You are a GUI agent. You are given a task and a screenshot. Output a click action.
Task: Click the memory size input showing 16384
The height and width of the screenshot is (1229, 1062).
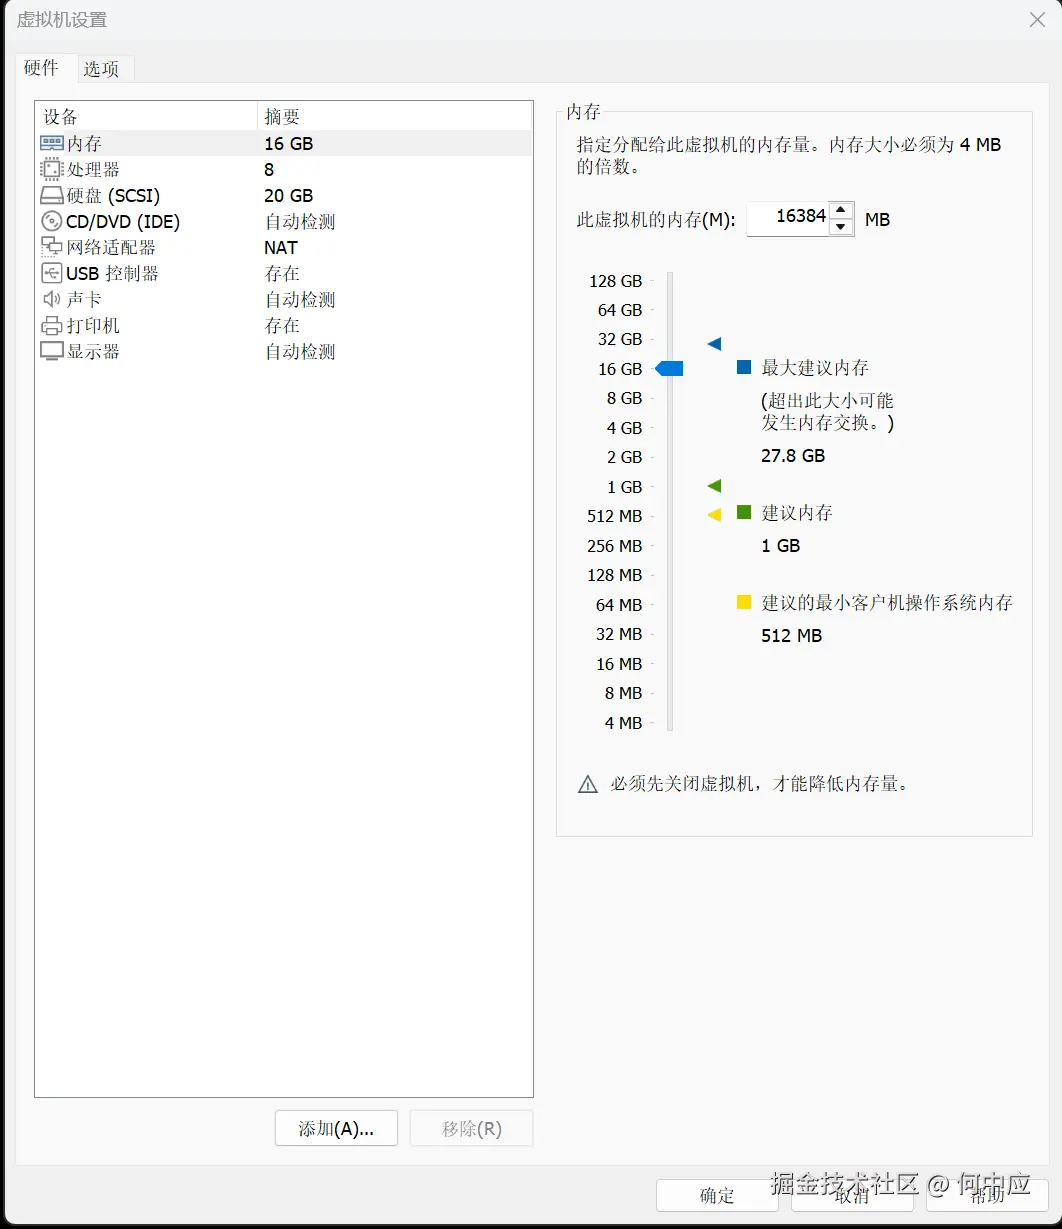[x=790, y=218]
